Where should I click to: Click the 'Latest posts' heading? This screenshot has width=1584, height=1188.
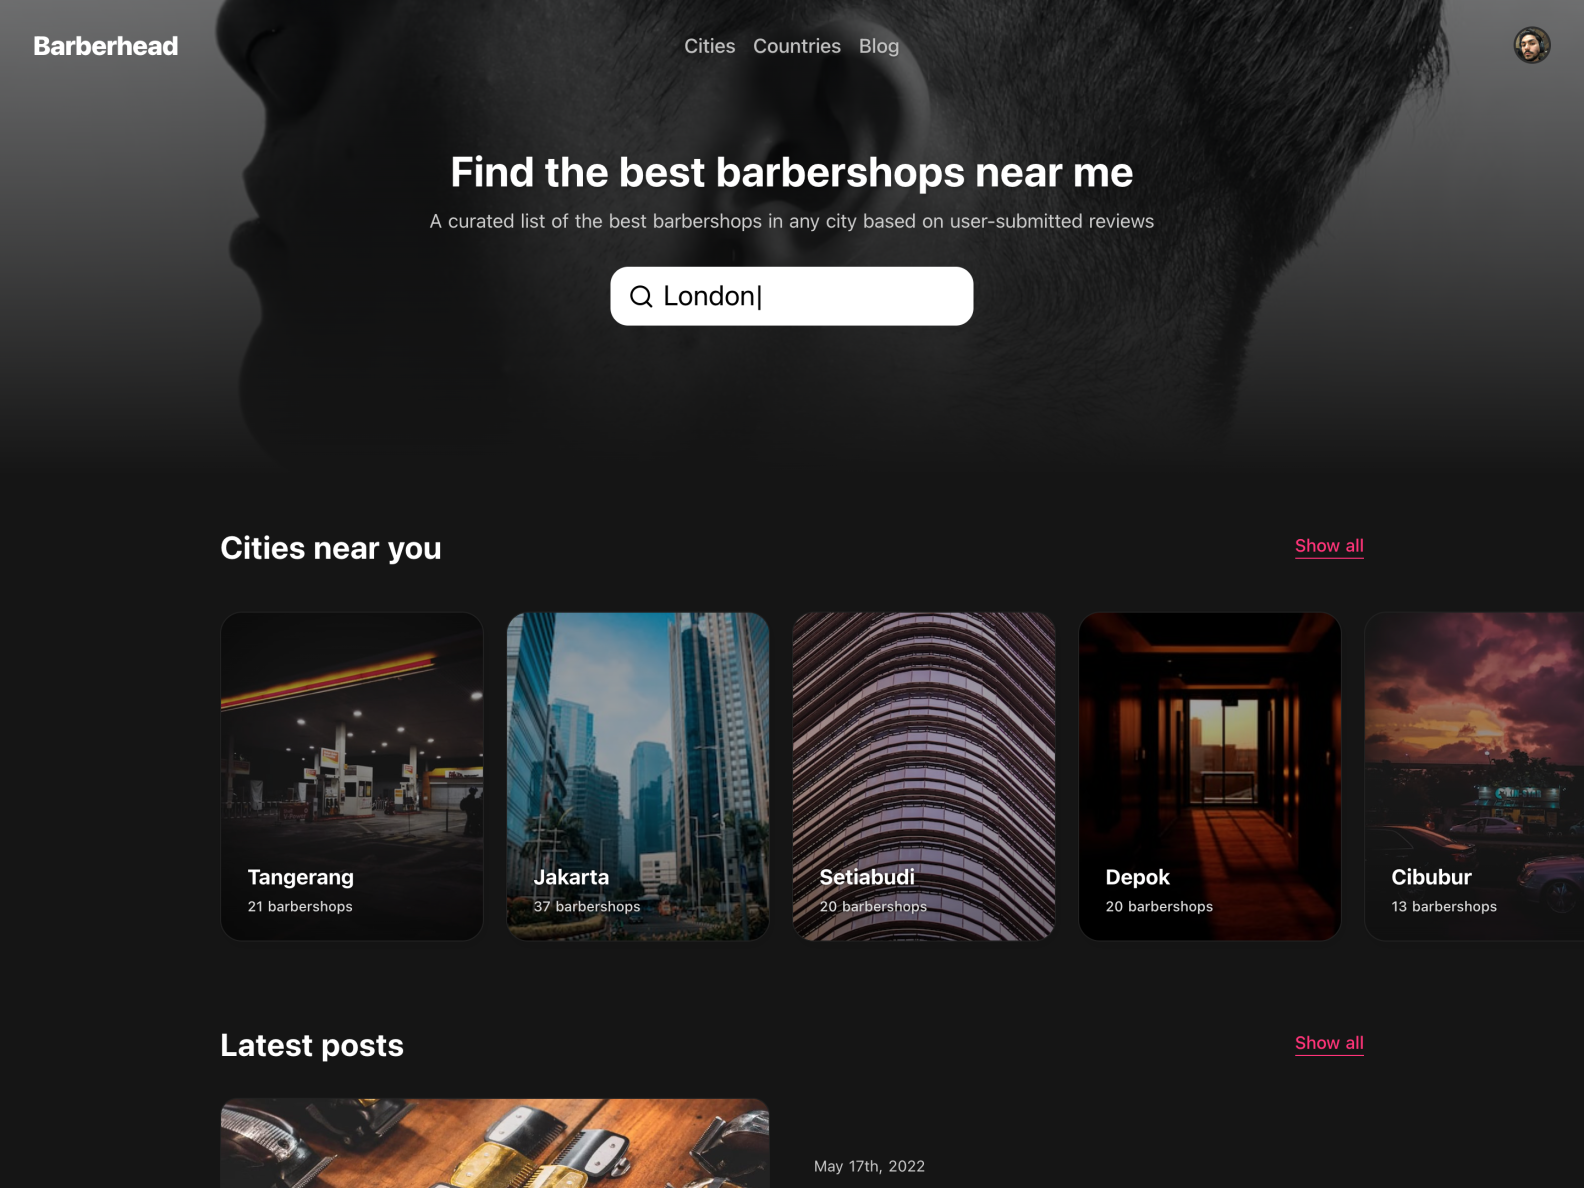[312, 1045]
